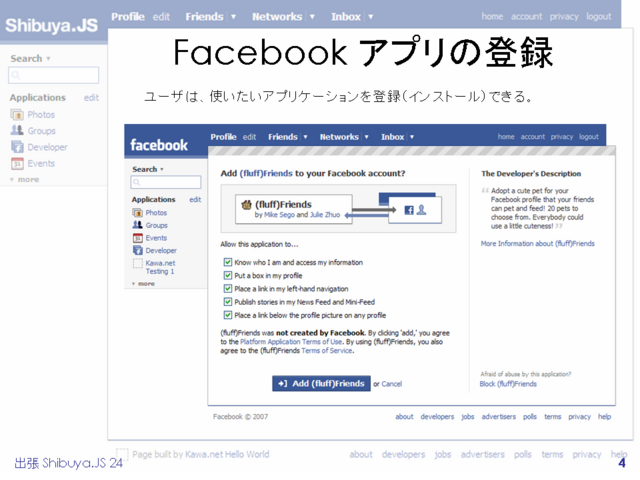Expand 'more' under Kawa.net Testing 1 in sidebar
Screen dimensions: 640x480
point(143,284)
